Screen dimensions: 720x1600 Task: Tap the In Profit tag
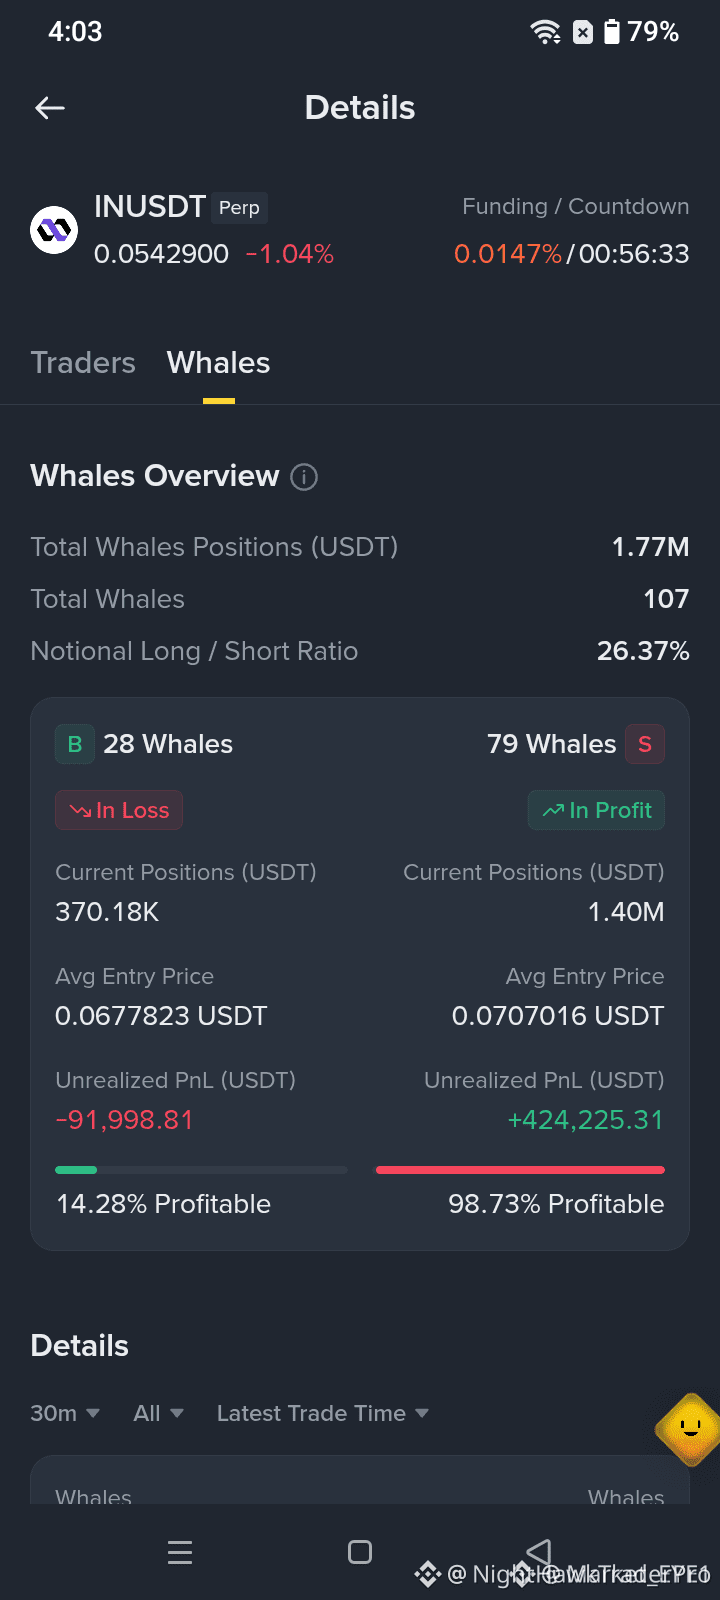[x=596, y=810]
